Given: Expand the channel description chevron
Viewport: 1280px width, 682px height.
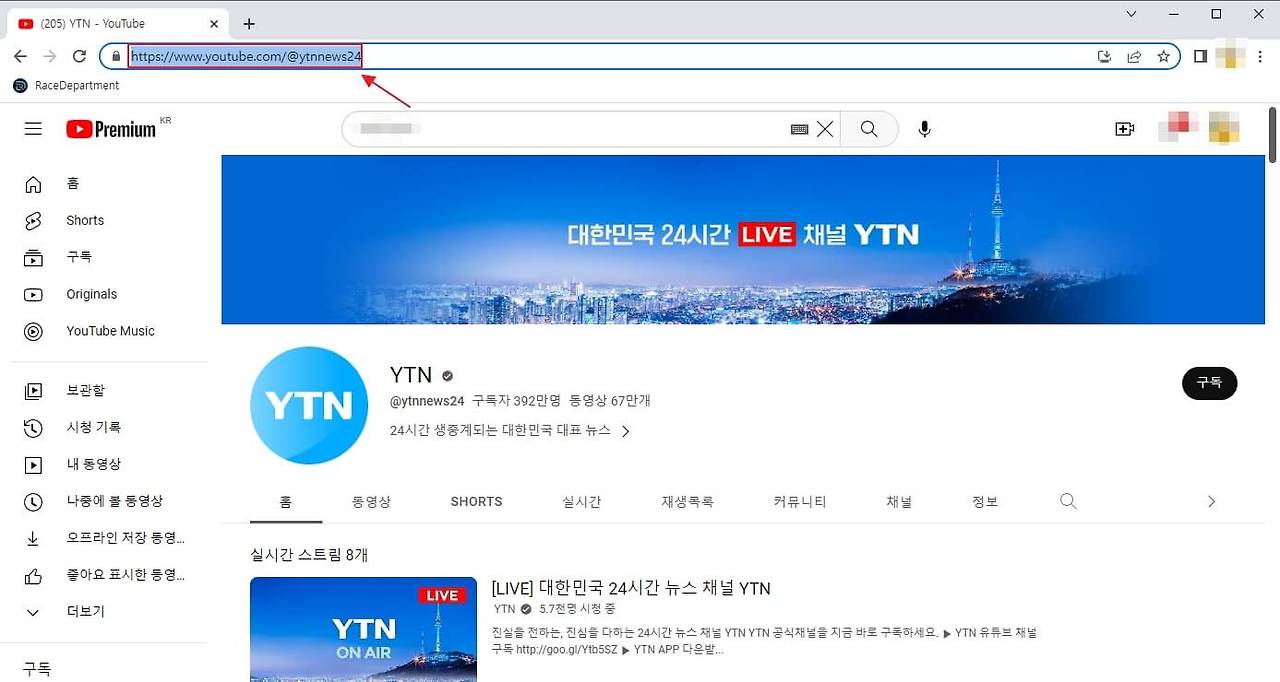Looking at the screenshot, I should pos(626,432).
